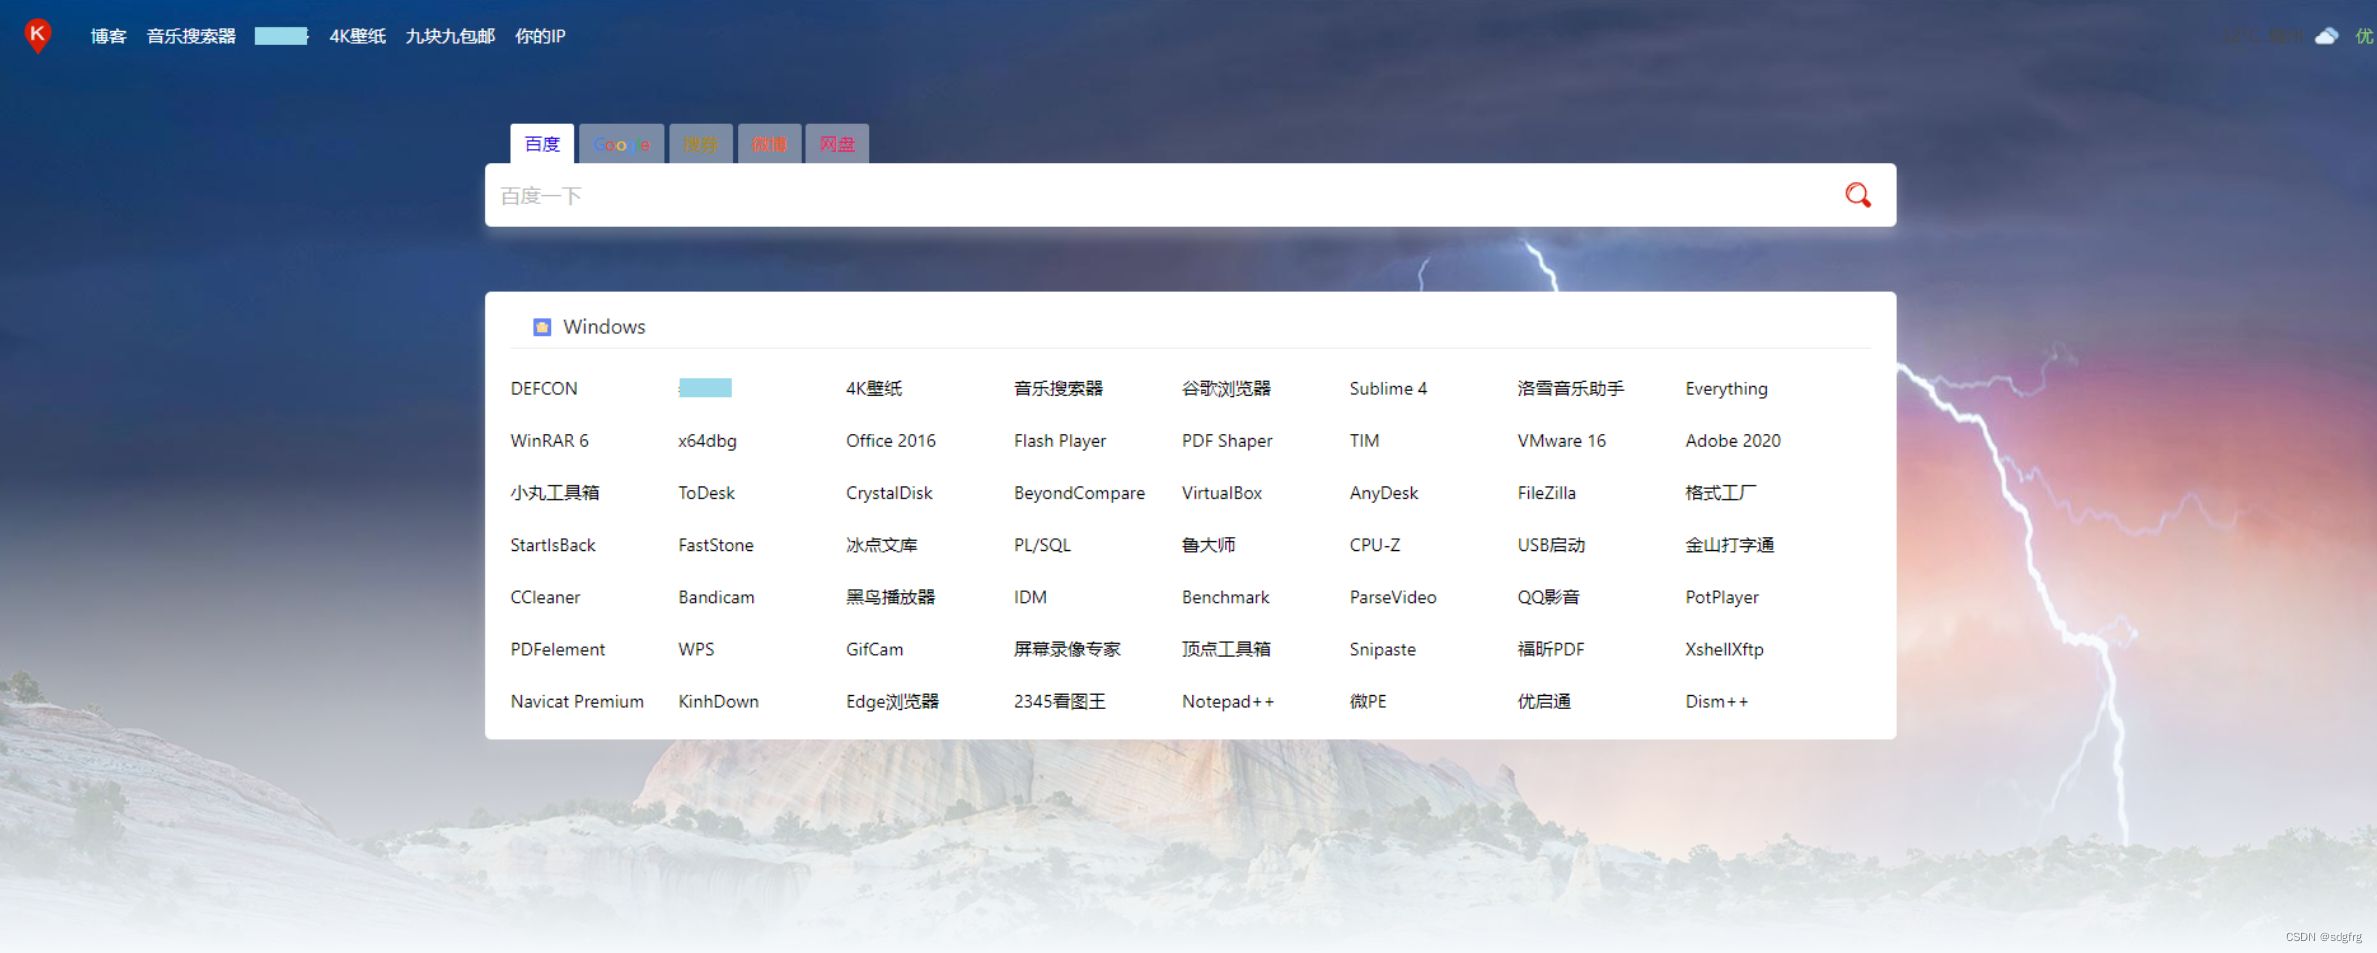
Task: Open 九块九包邮 in the top navigation
Action: 450,36
